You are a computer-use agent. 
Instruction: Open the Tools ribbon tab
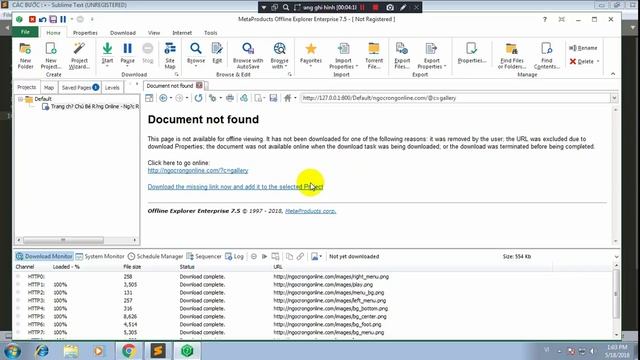click(x=211, y=33)
